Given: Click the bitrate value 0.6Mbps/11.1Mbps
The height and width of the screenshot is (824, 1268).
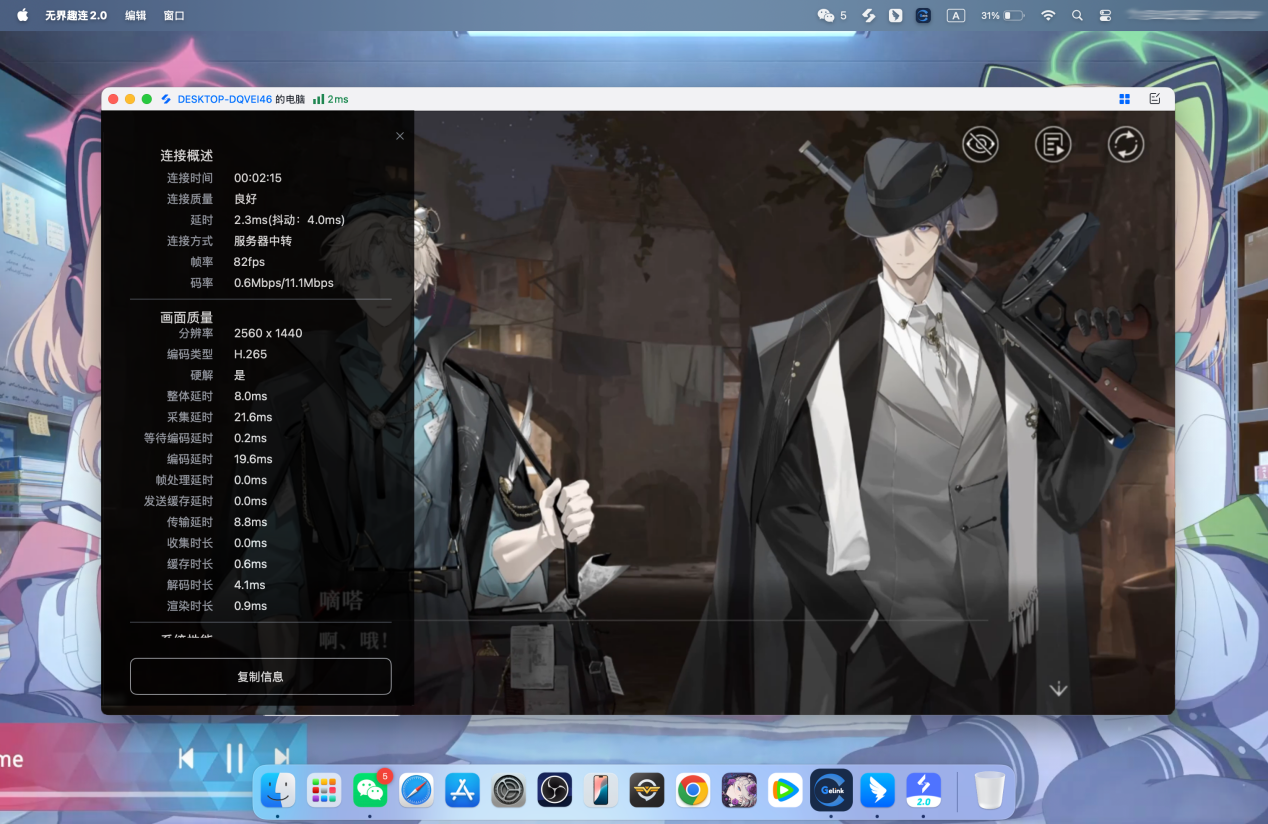Looking at the screenshot, I should click(x=284, y=283).
